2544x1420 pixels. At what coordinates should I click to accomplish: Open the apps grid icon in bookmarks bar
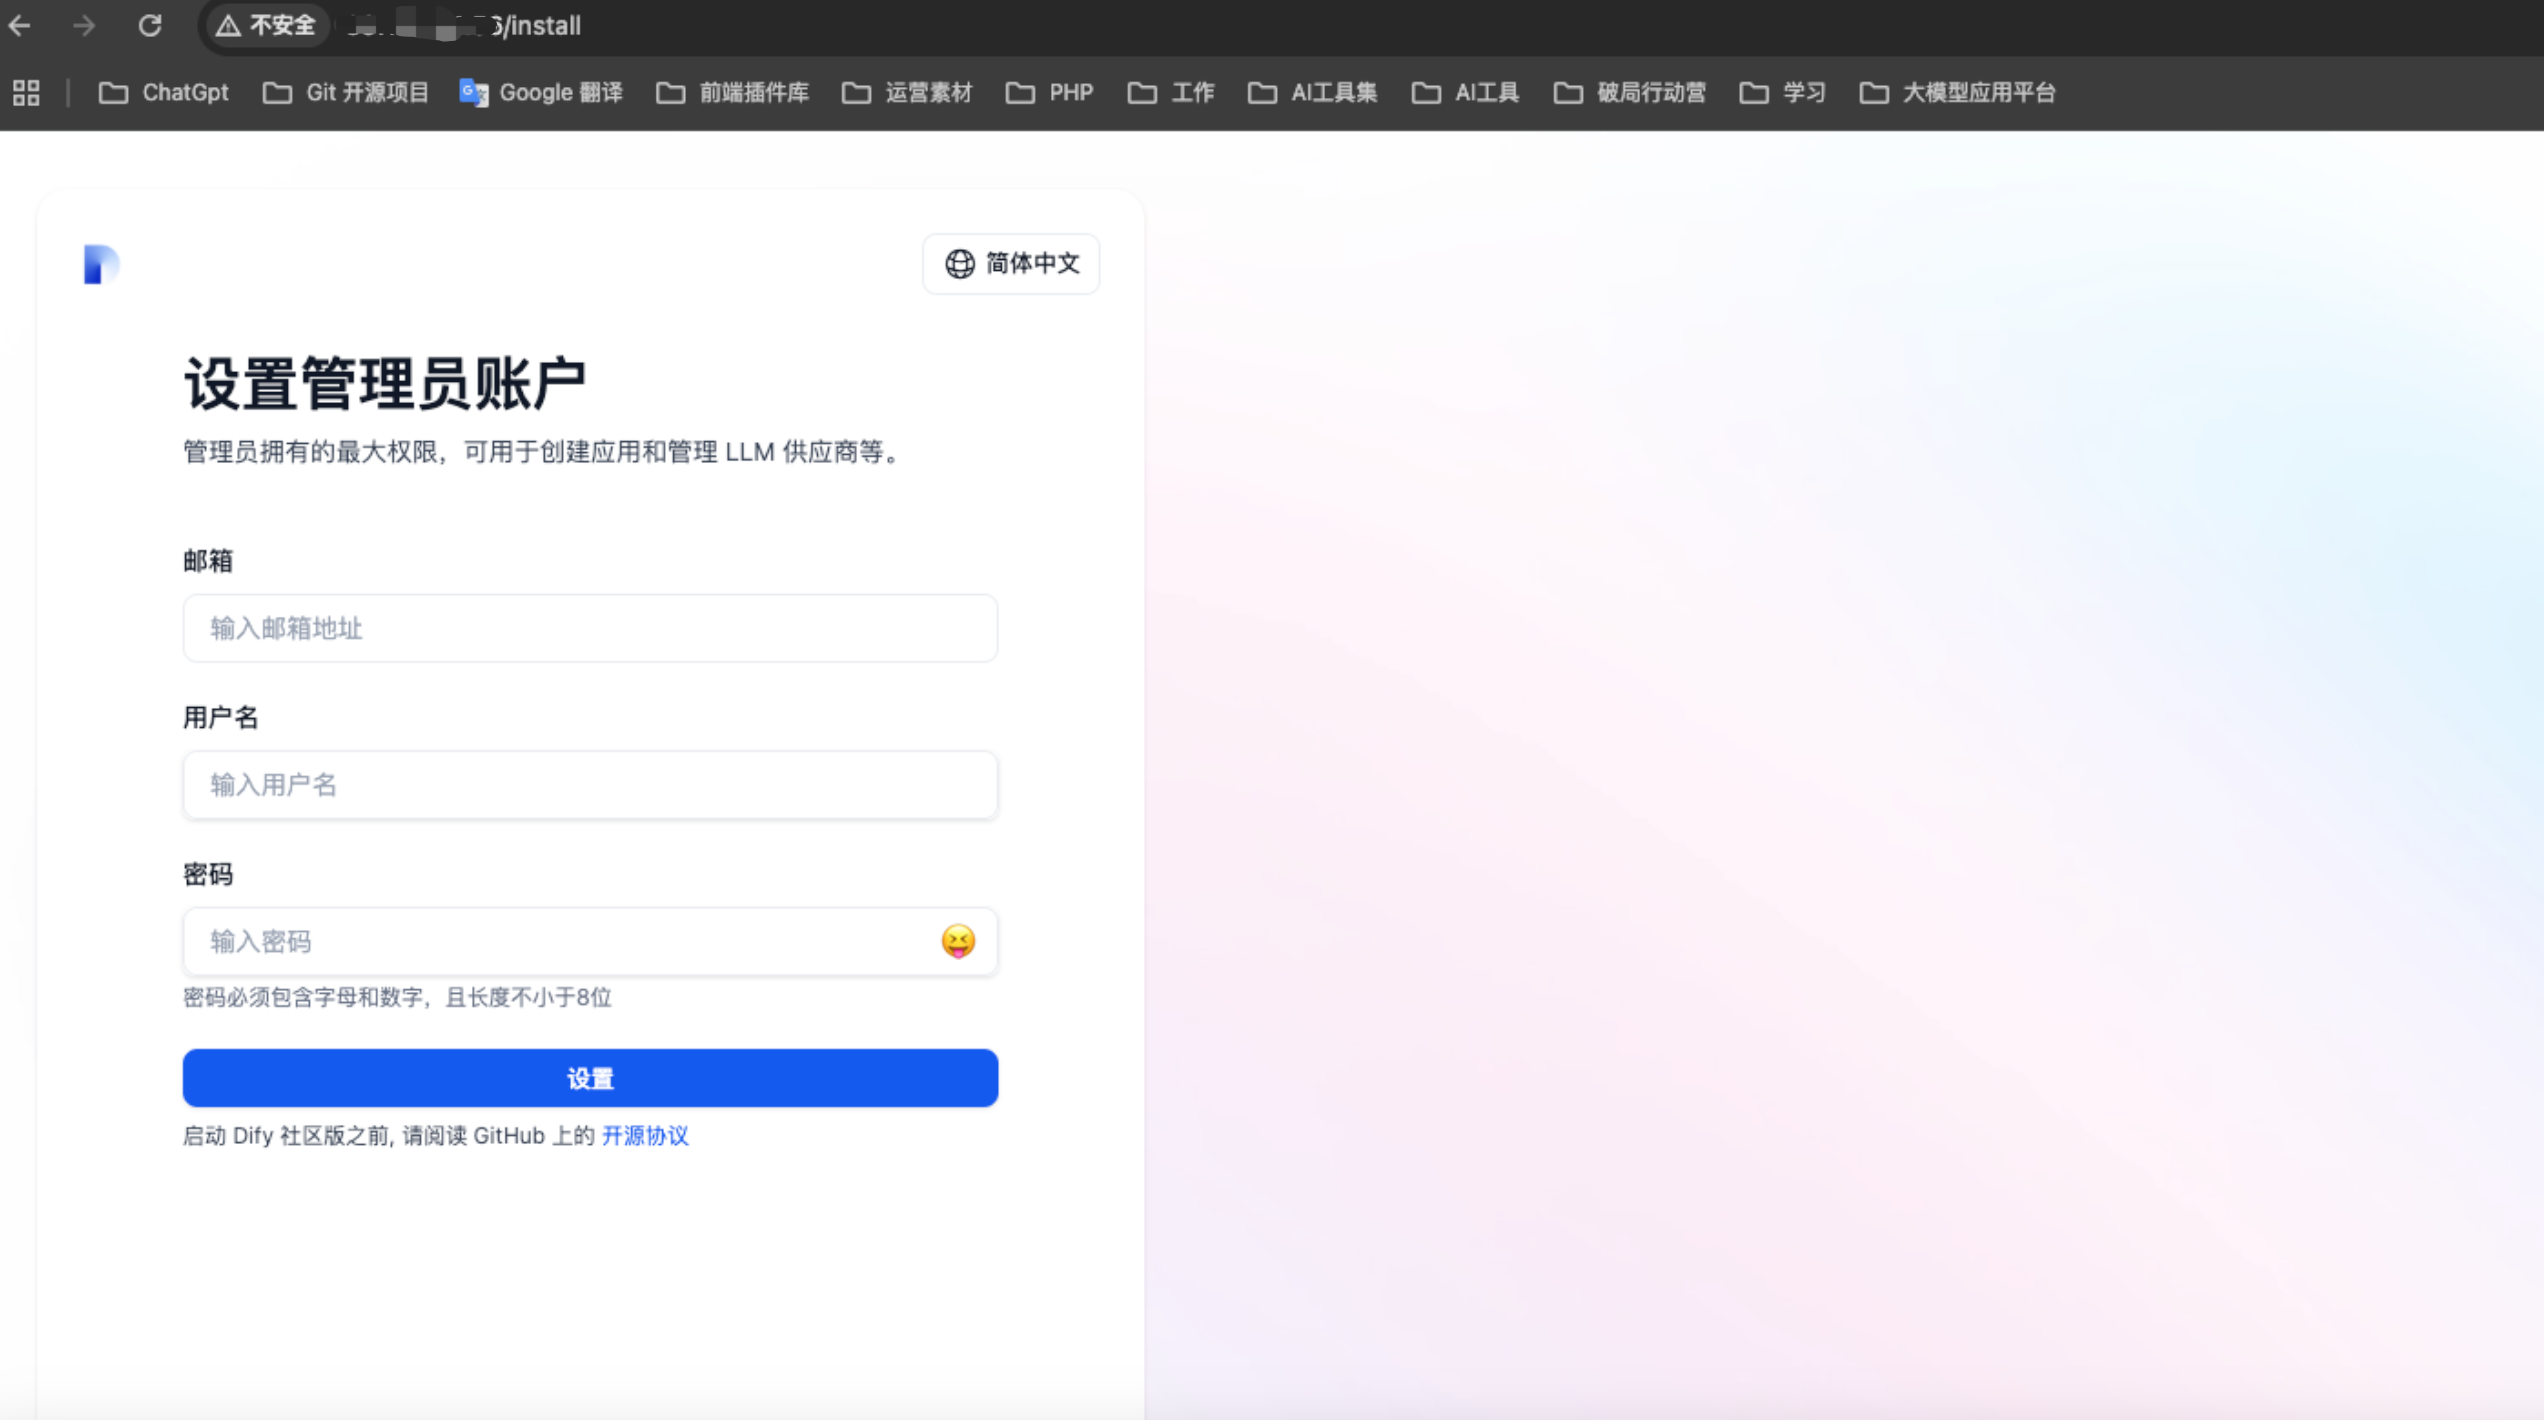click(26, 93)
